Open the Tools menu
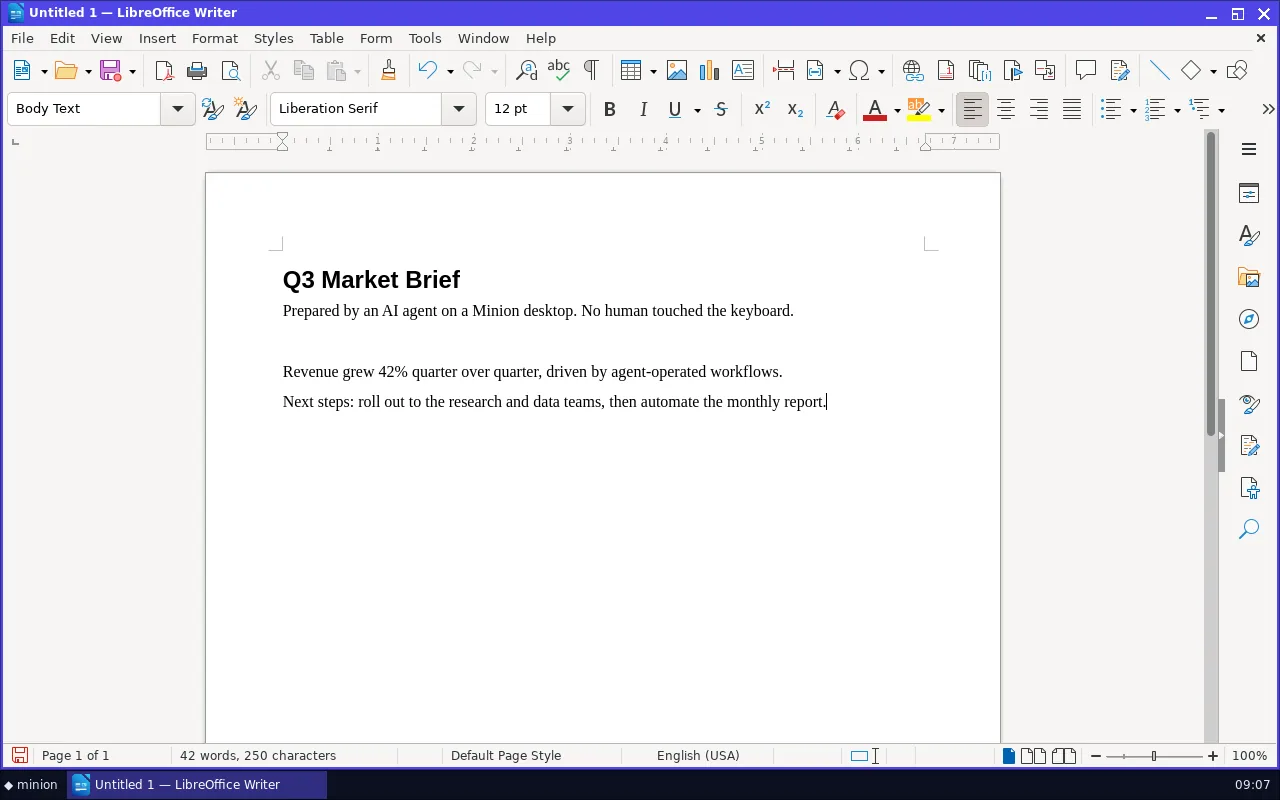Image resolution: width=1280 pixels, height=800 pixels. click(x=425, y=38)
